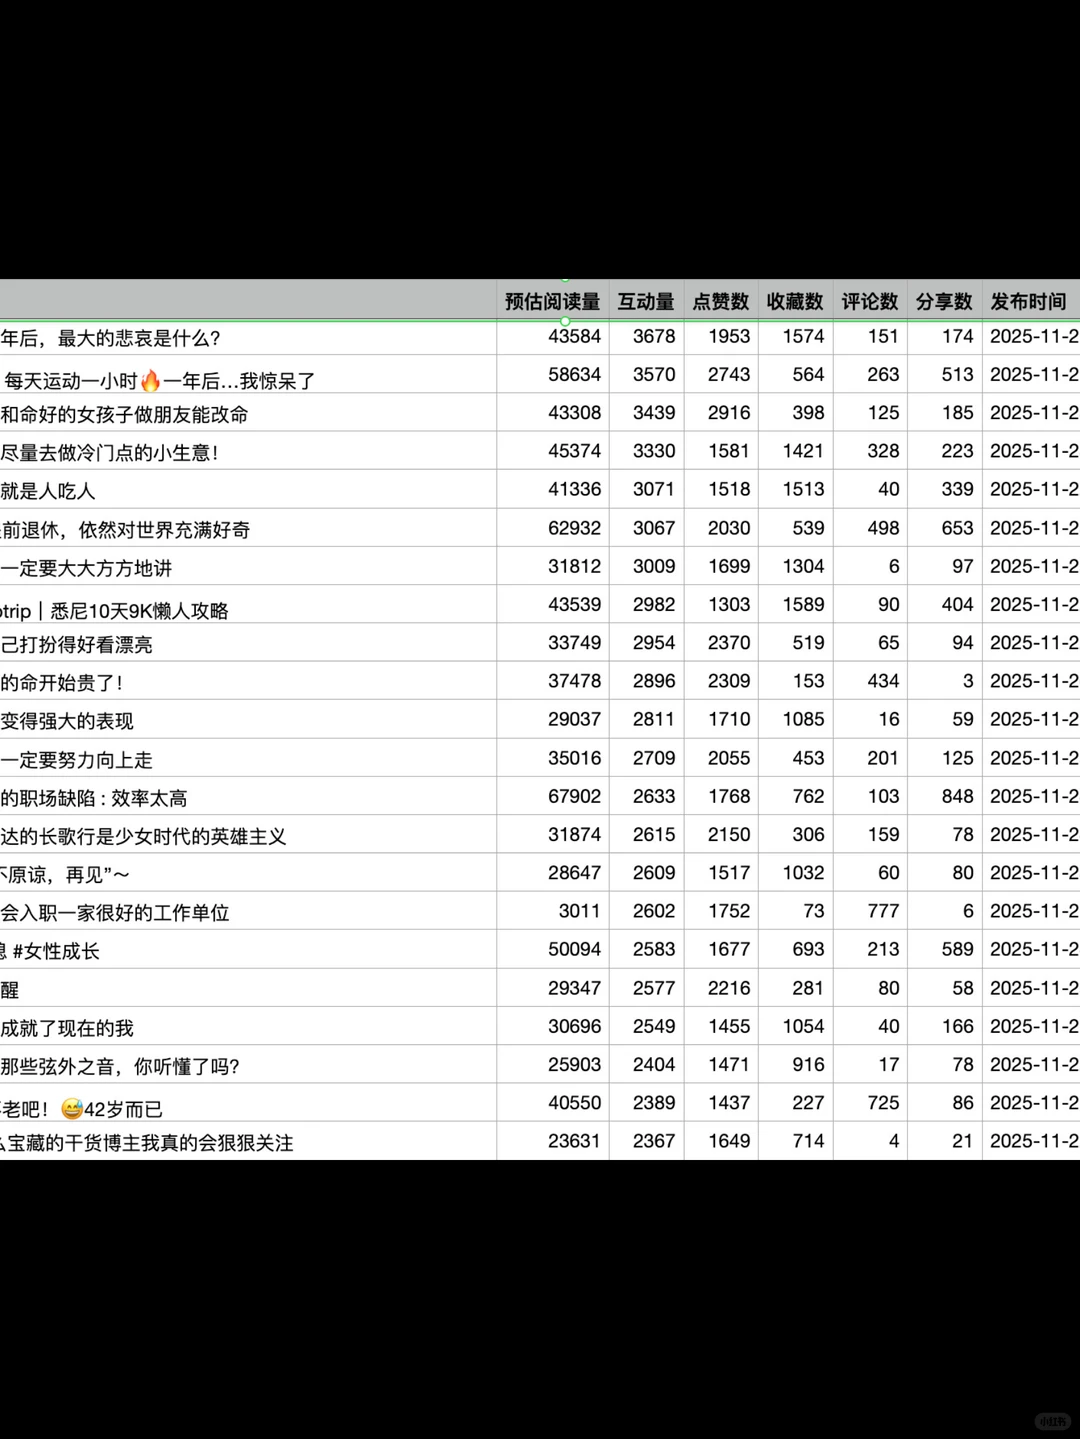
Task: Select read count cell 23631
Action: point(553,1141)
